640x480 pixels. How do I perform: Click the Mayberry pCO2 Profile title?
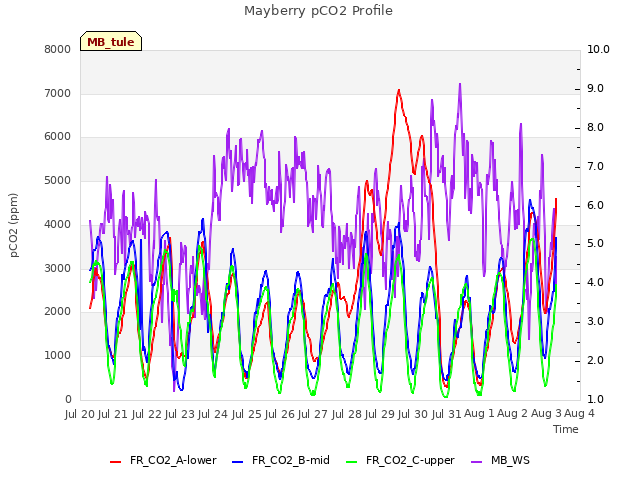[x=318, y=11]
